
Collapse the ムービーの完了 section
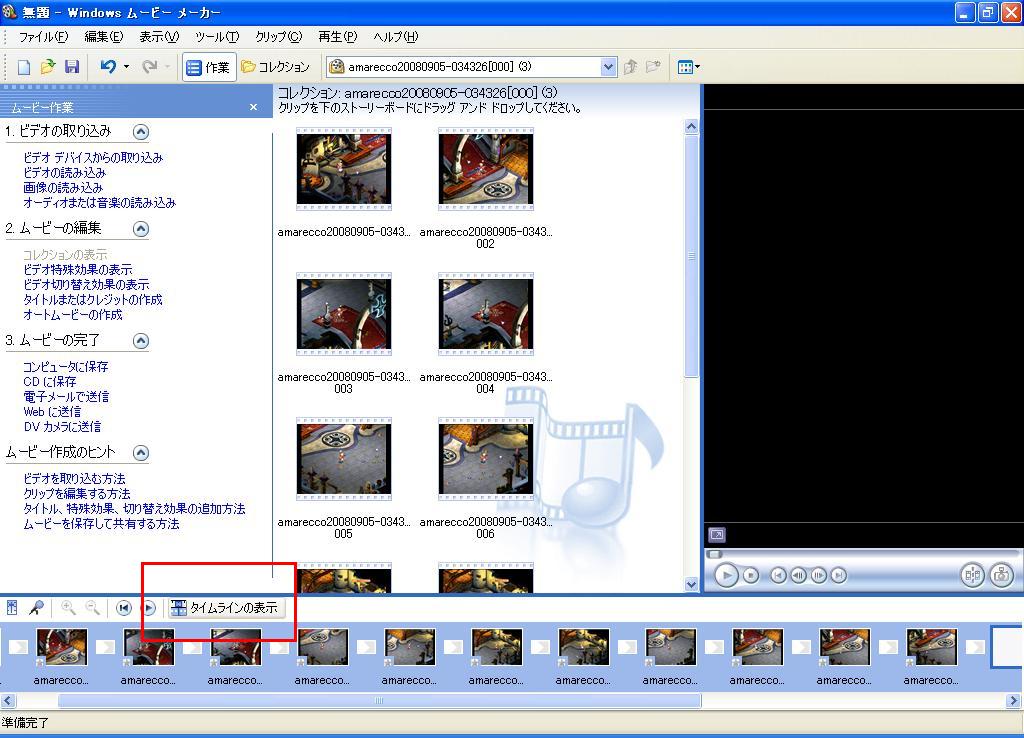pyautogui.click(x=140, y=341)
